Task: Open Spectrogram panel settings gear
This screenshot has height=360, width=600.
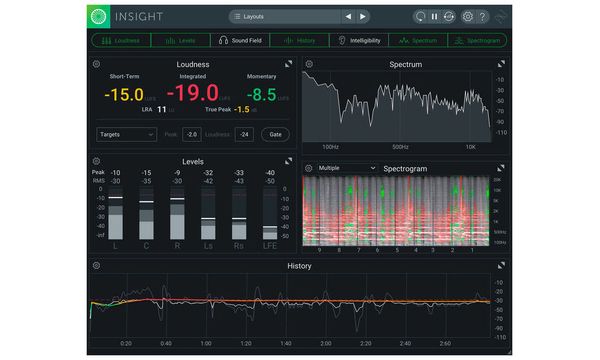Action: click(309, 168)
